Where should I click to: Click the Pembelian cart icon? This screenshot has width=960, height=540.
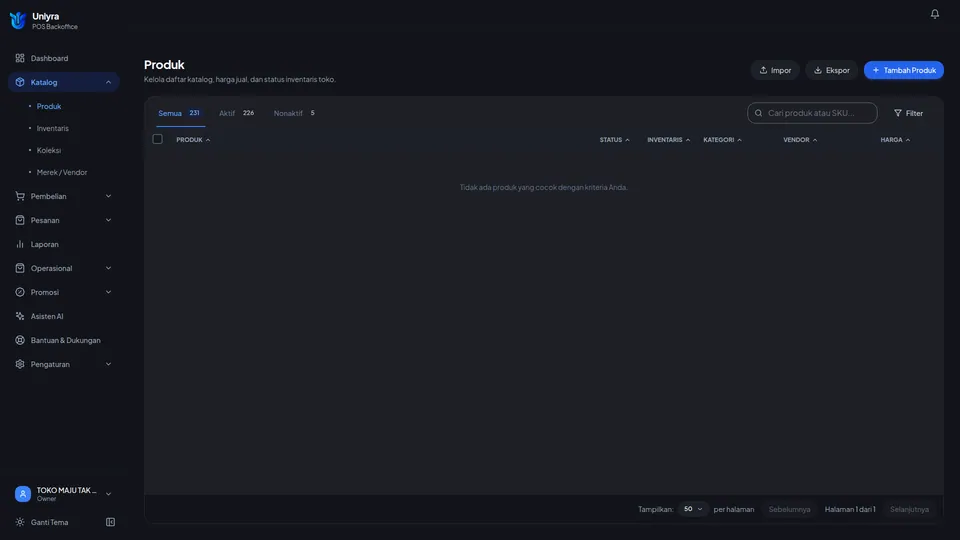pyautogui.click(x=20, y=196)
